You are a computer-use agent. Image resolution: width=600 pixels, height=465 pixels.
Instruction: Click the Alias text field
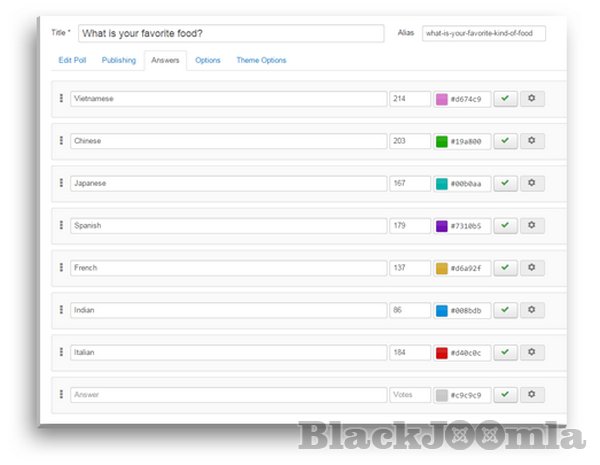coord(483,34)
